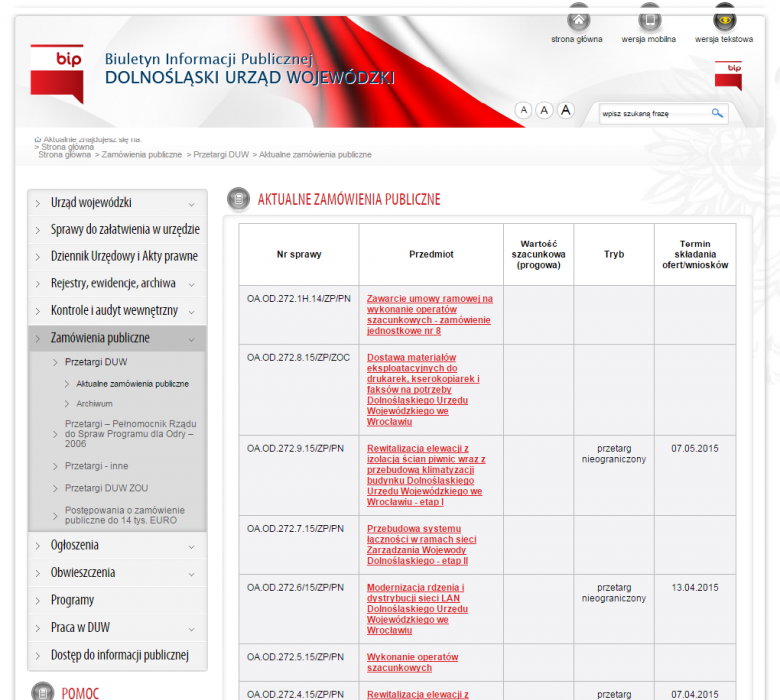Select the largest font size A

[x=566, y=110]
